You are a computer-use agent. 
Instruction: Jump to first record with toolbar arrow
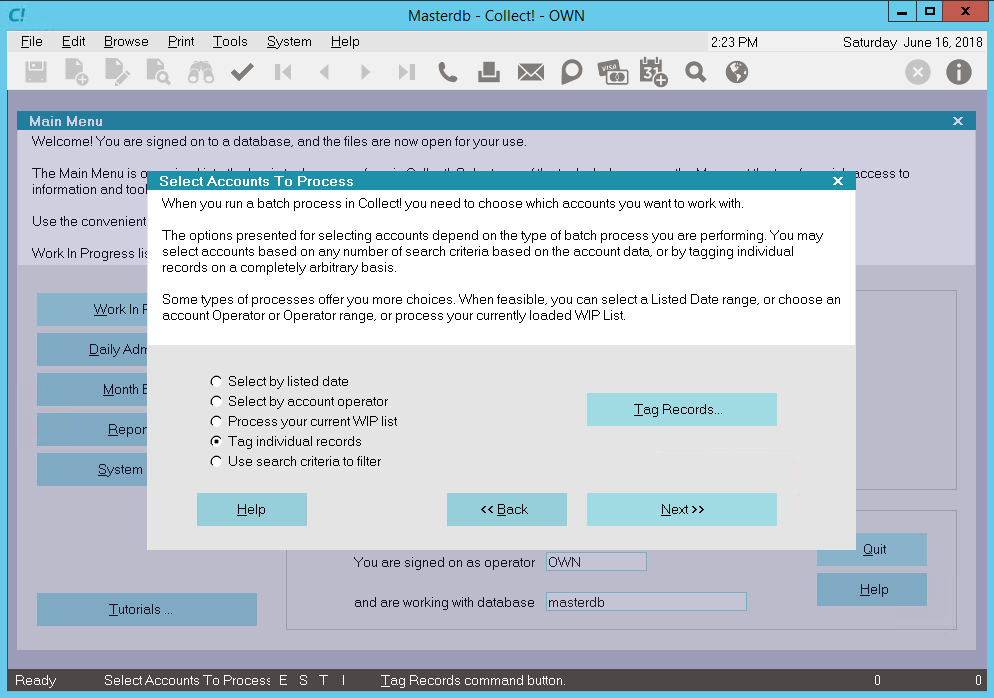(283, 72)
